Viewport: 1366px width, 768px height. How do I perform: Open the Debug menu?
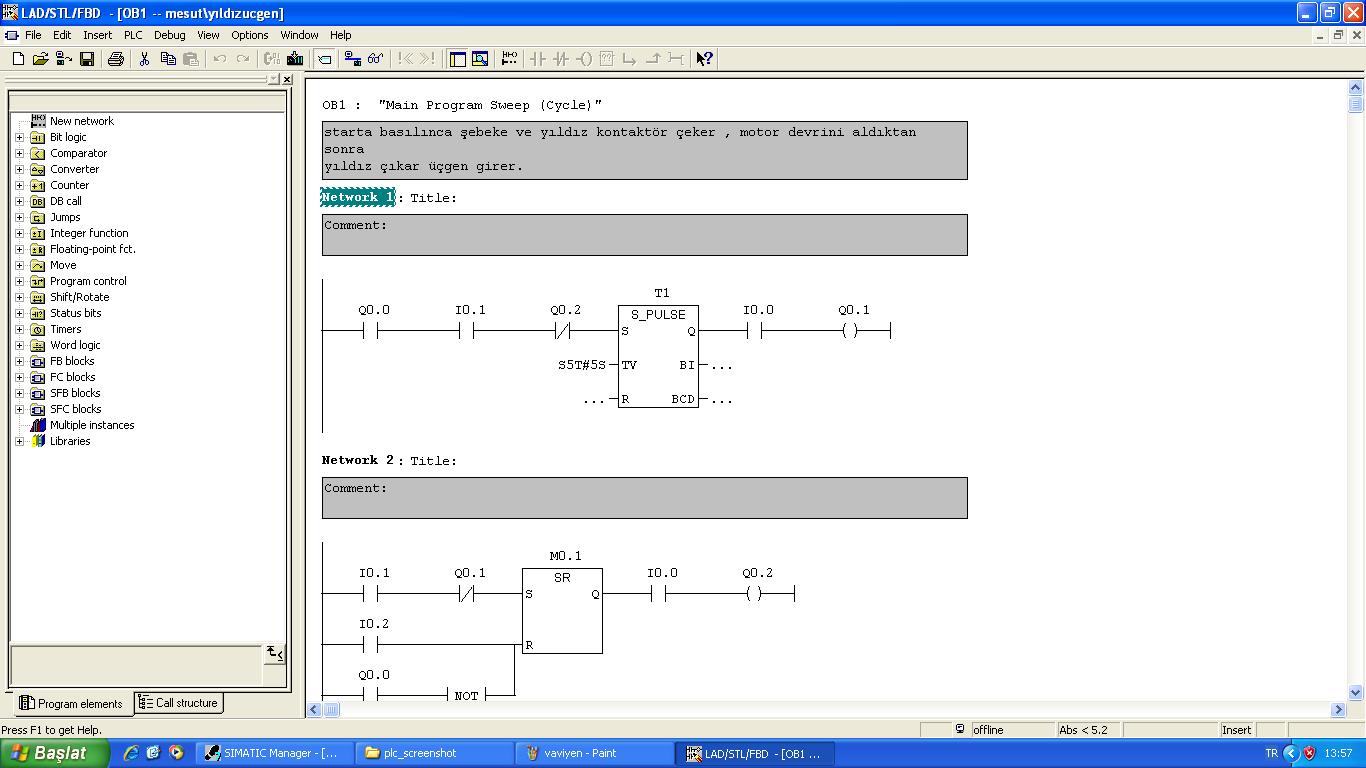169,35
